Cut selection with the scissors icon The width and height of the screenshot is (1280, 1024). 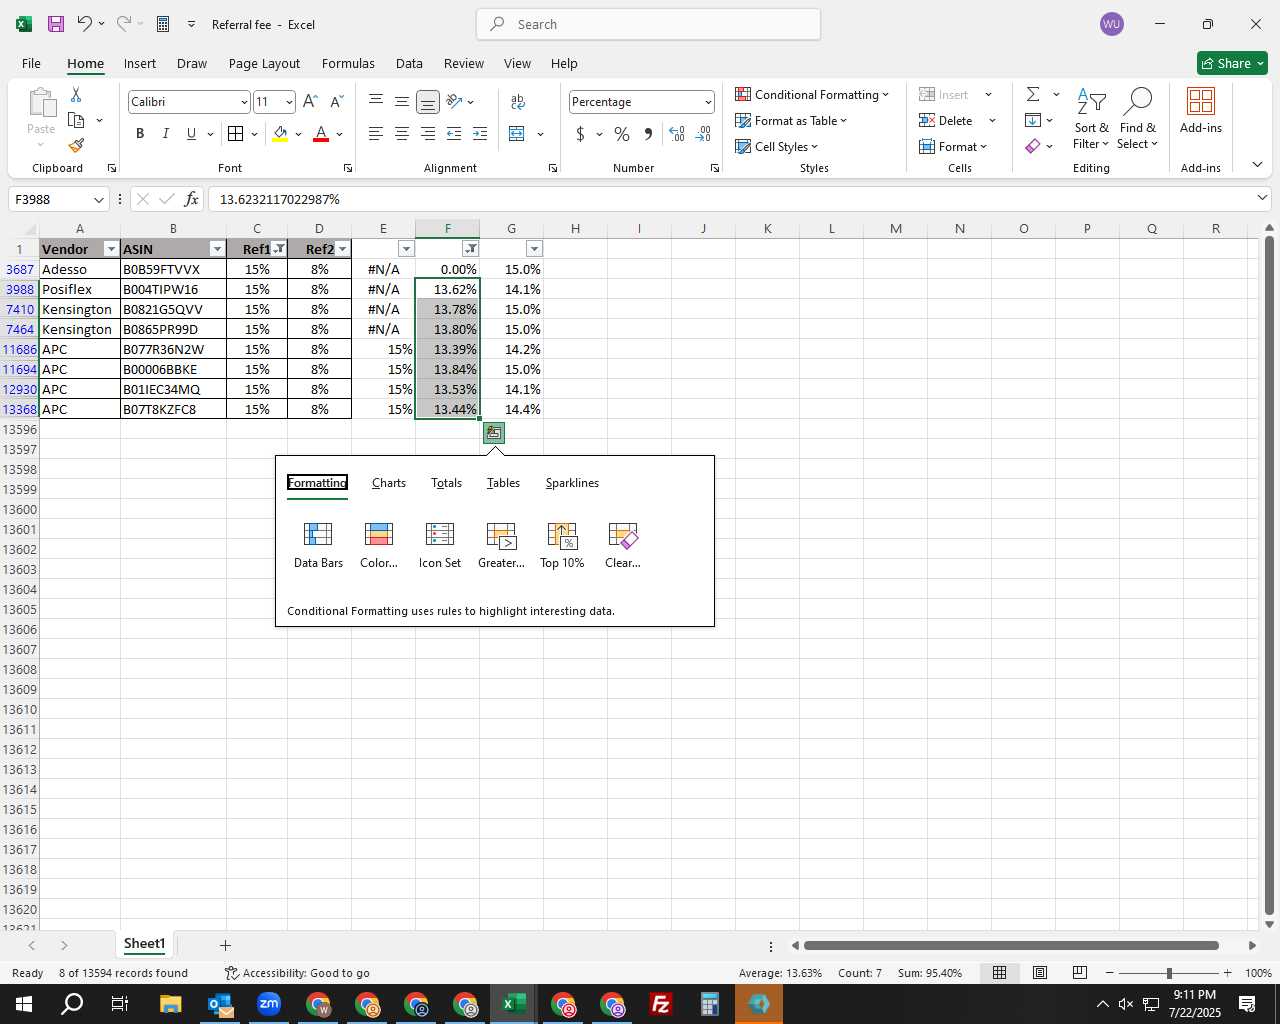click(76, 94)
